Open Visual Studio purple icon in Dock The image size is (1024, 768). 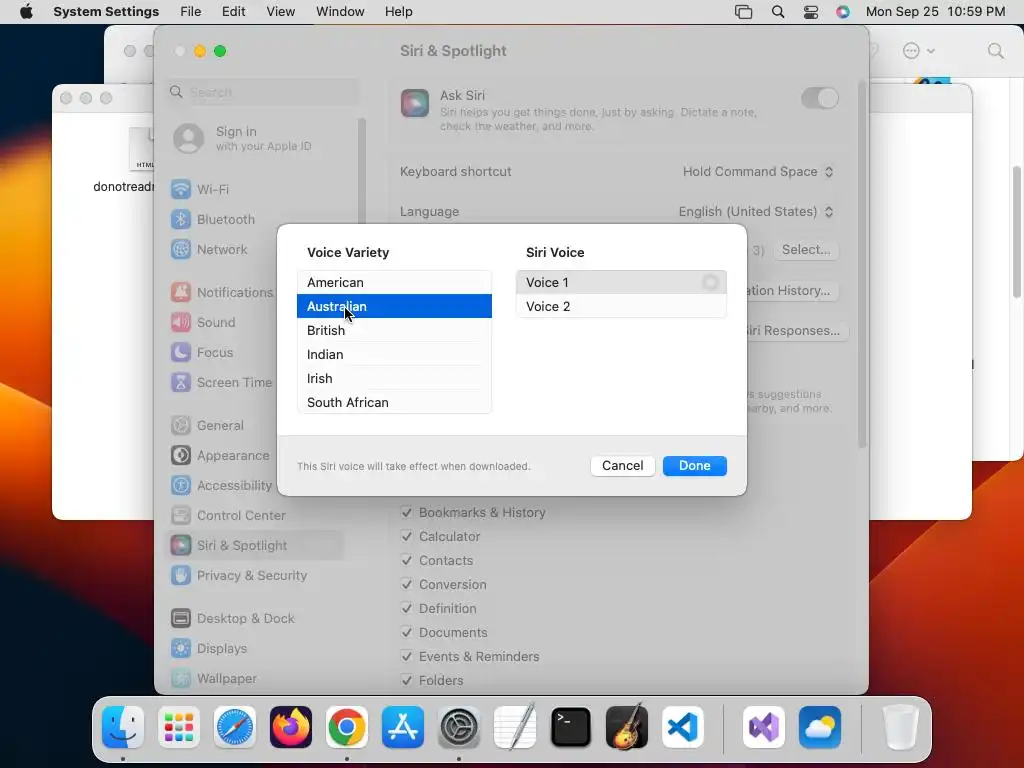764,727
